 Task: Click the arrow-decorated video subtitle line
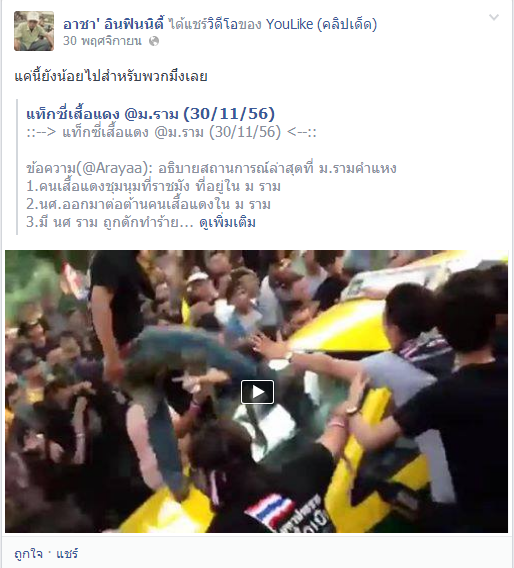coord(171,132)
